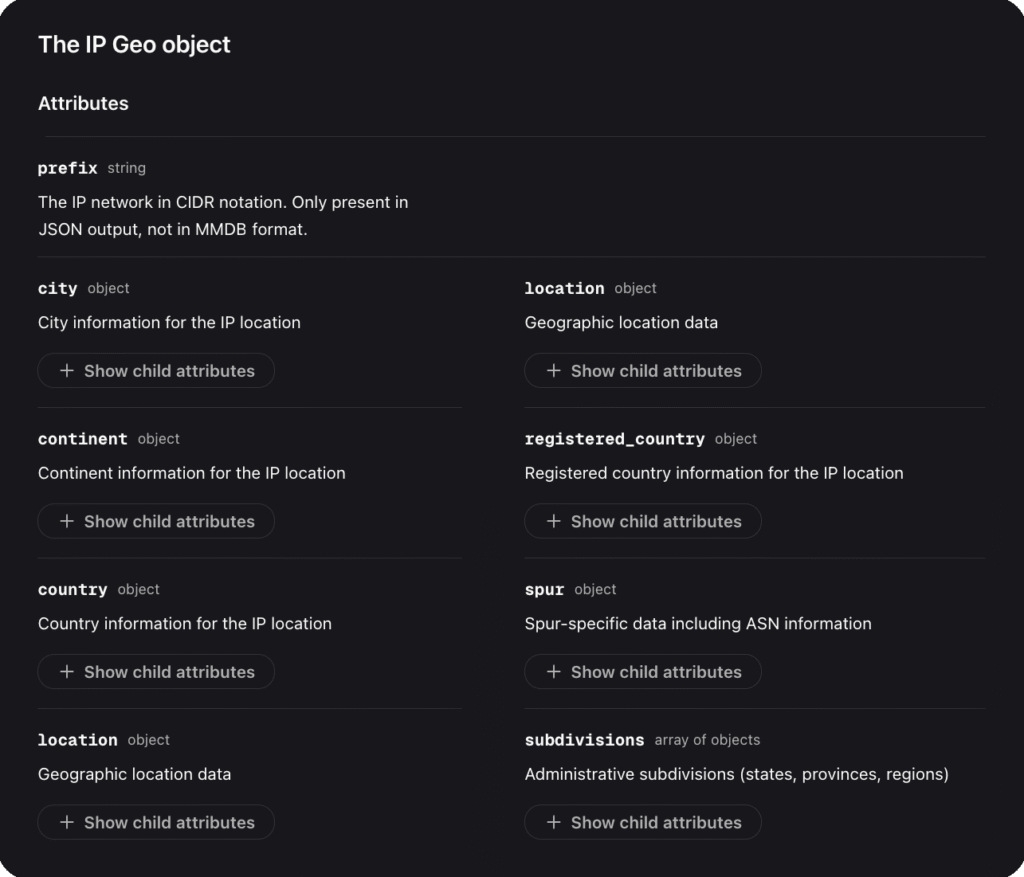Click the plus icon for spur child attributes
The height and width of the screenshot is (877, 1024).
point(554,672)
